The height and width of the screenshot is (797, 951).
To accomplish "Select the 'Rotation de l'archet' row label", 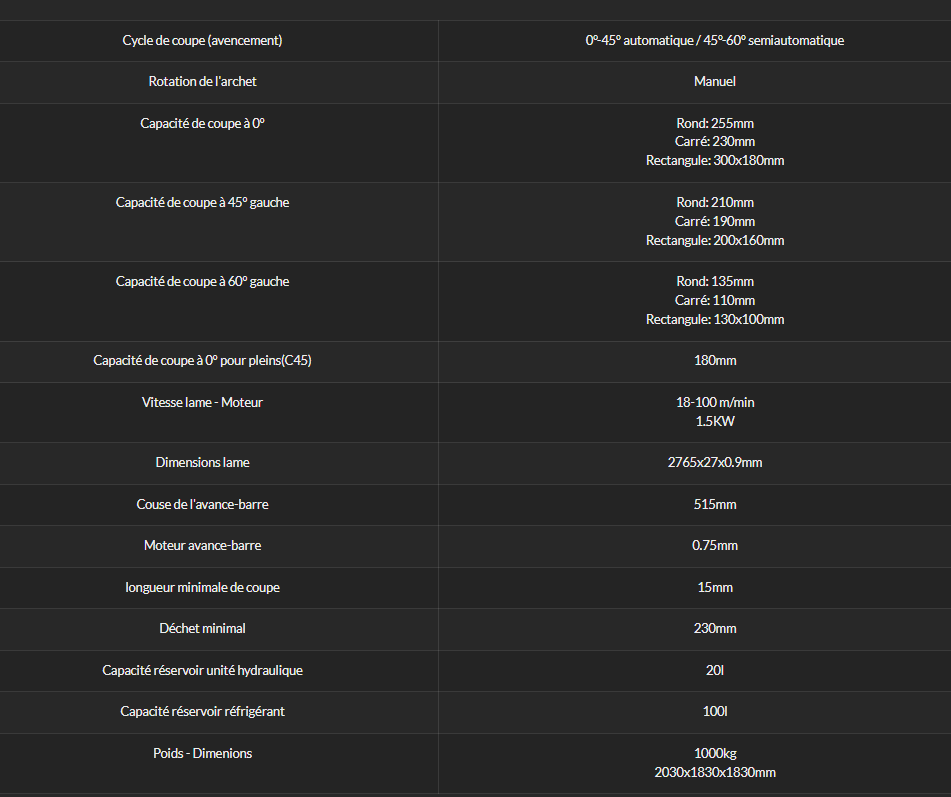I will [202, 81].
